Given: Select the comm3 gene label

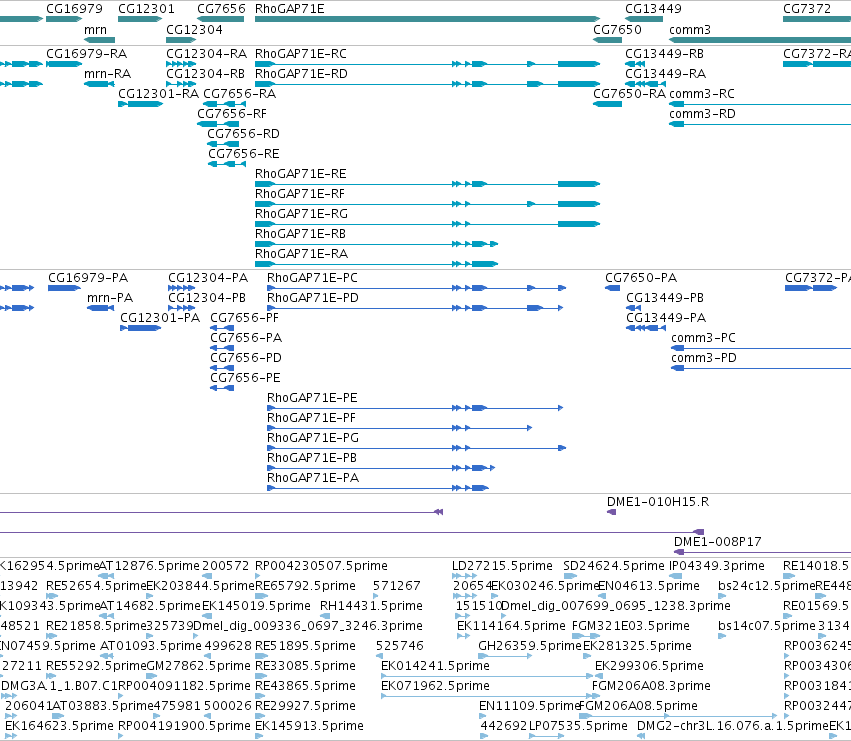Looking at the screenshot, I should point(690,29).
